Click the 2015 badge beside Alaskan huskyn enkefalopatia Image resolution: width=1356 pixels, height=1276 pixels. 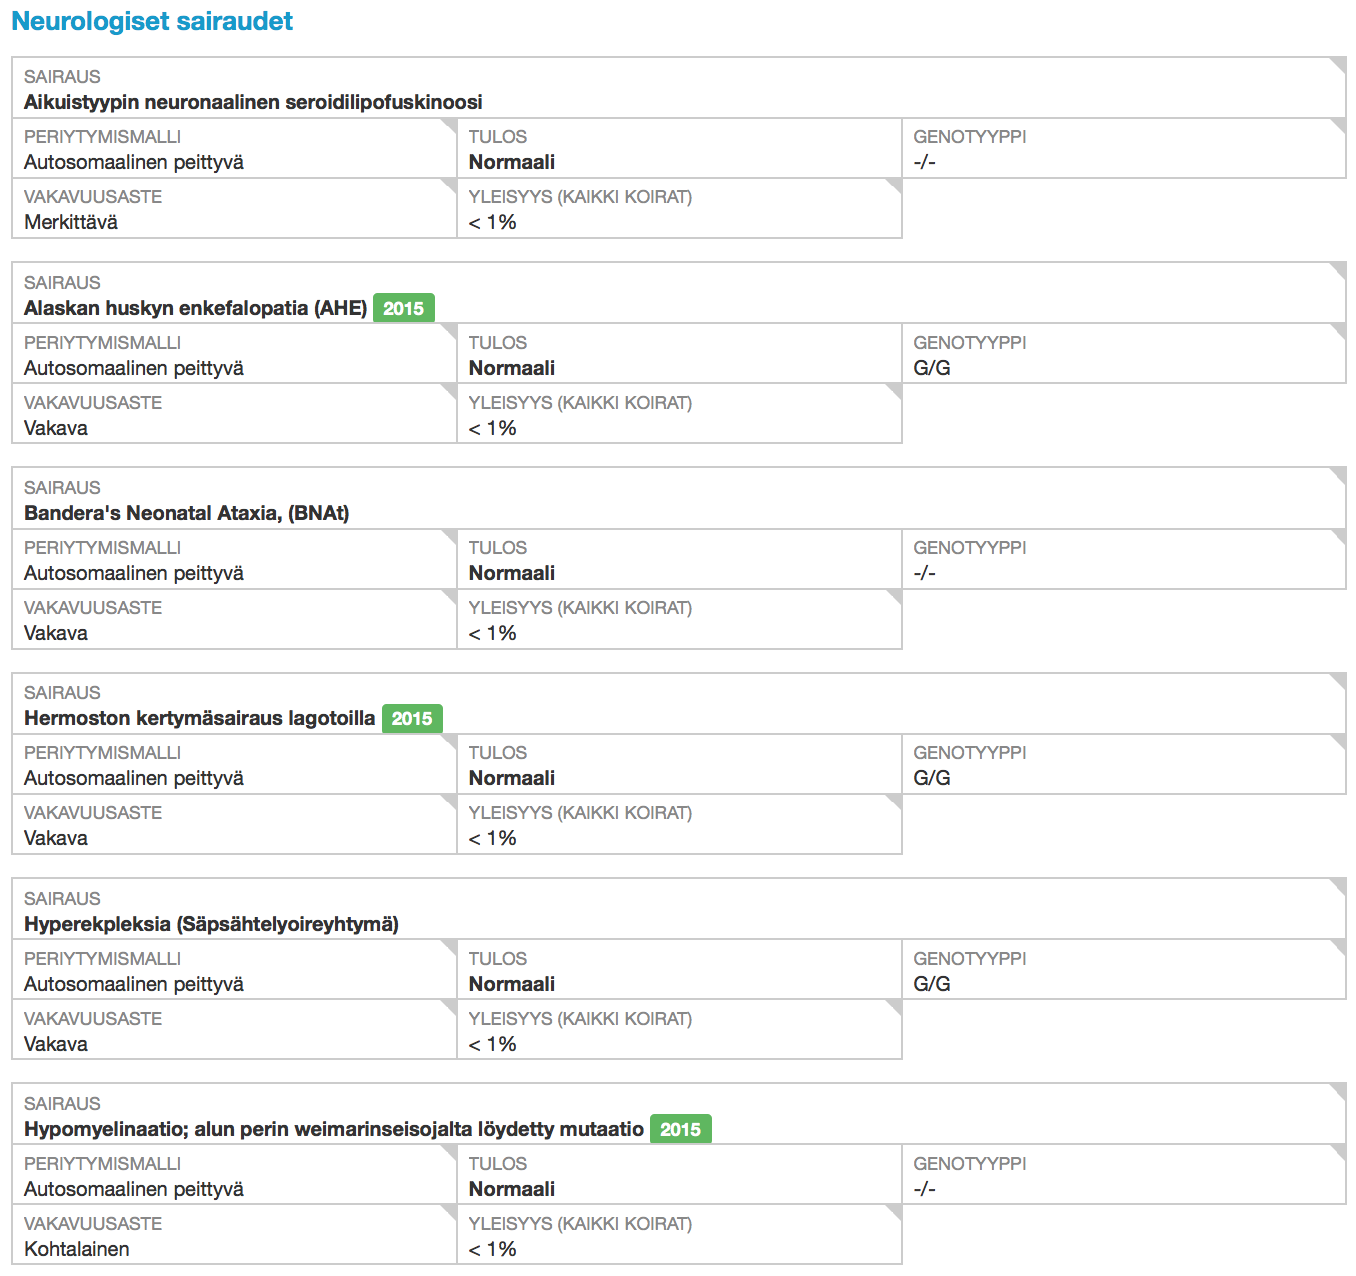[x=404, y=308]
